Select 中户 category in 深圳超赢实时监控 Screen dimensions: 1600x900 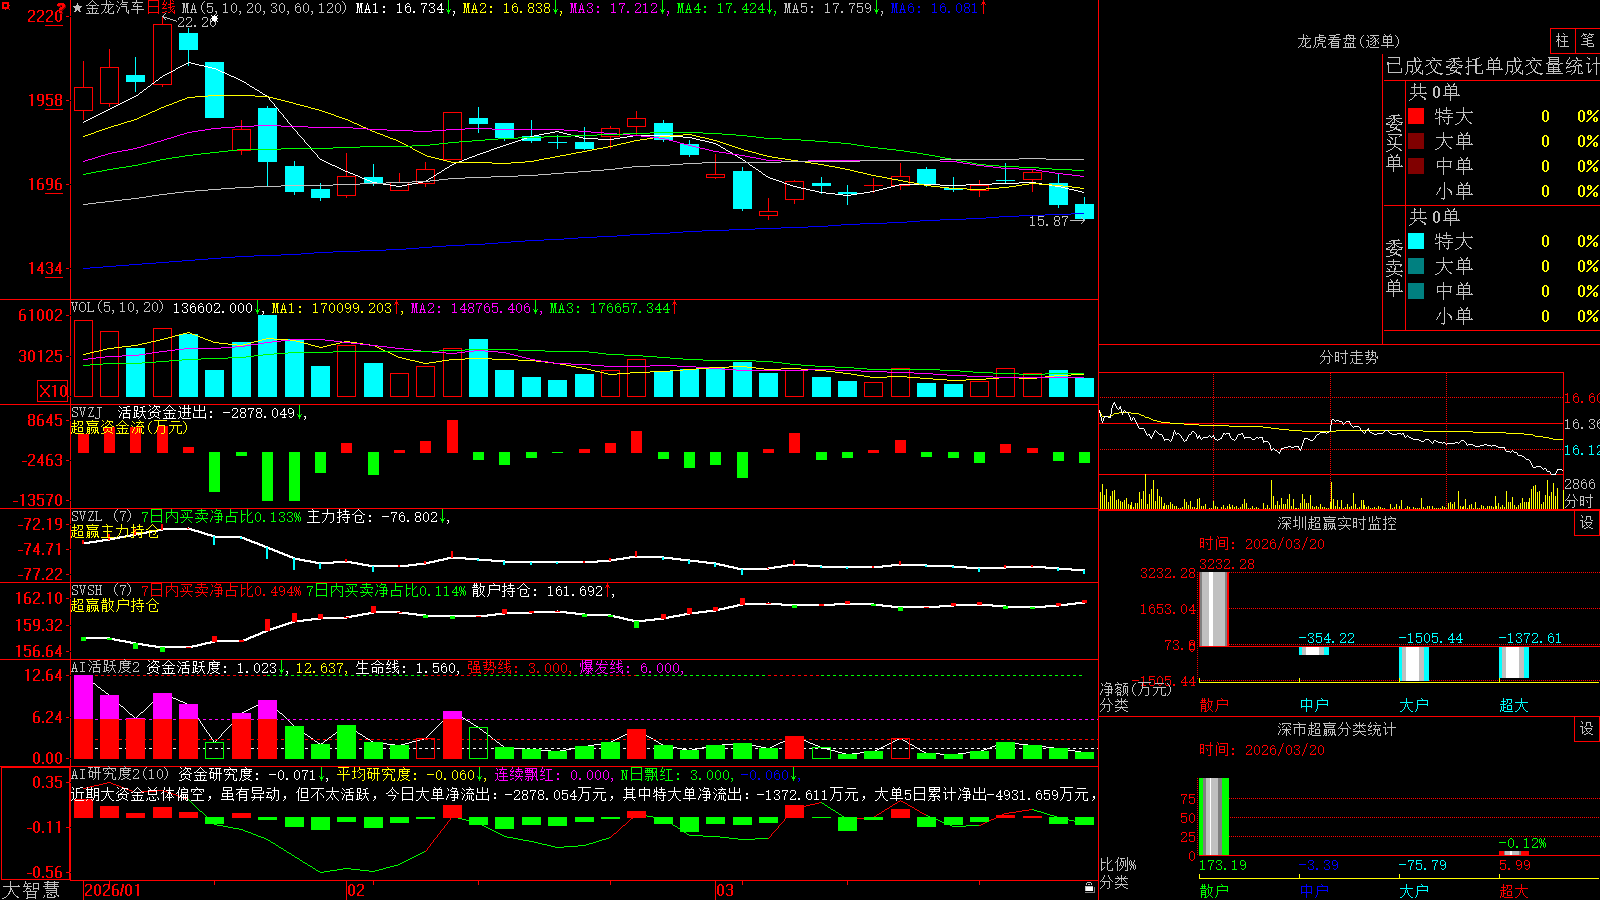tap(1314, 705)
